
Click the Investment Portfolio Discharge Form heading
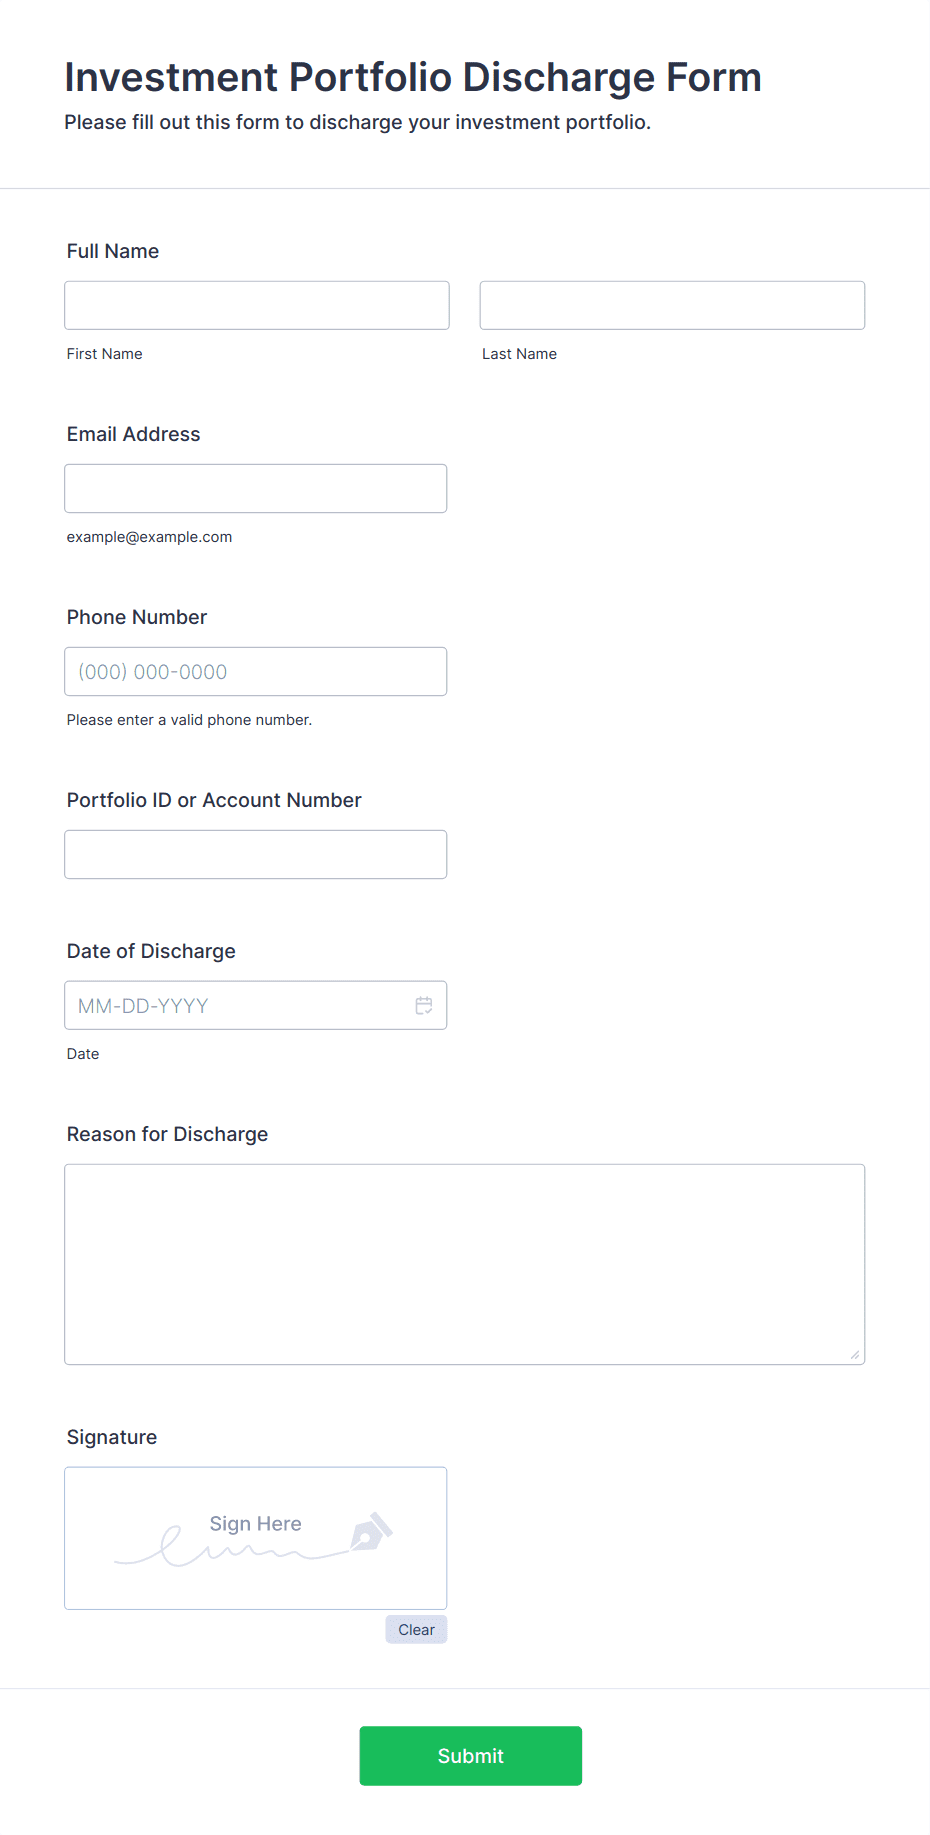(413, 77)
